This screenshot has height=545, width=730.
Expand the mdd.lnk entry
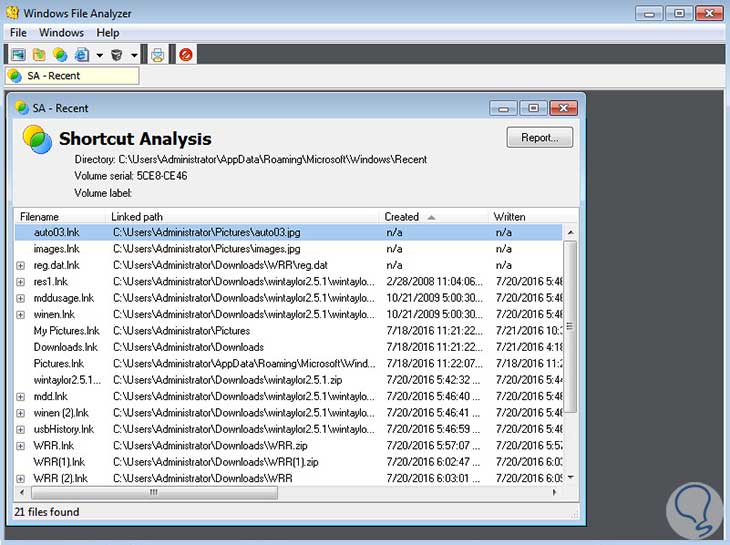20,397
